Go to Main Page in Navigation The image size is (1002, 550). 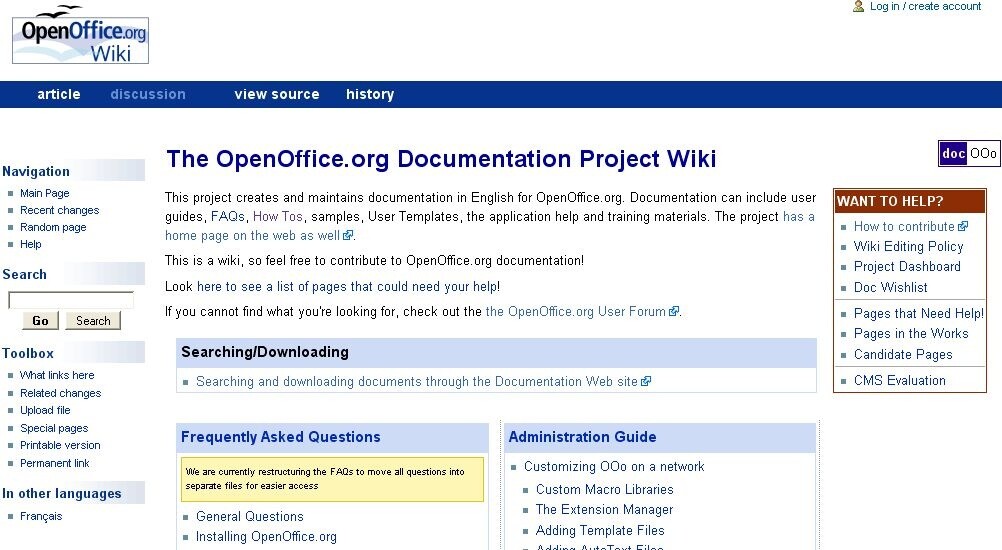(44, 193)
